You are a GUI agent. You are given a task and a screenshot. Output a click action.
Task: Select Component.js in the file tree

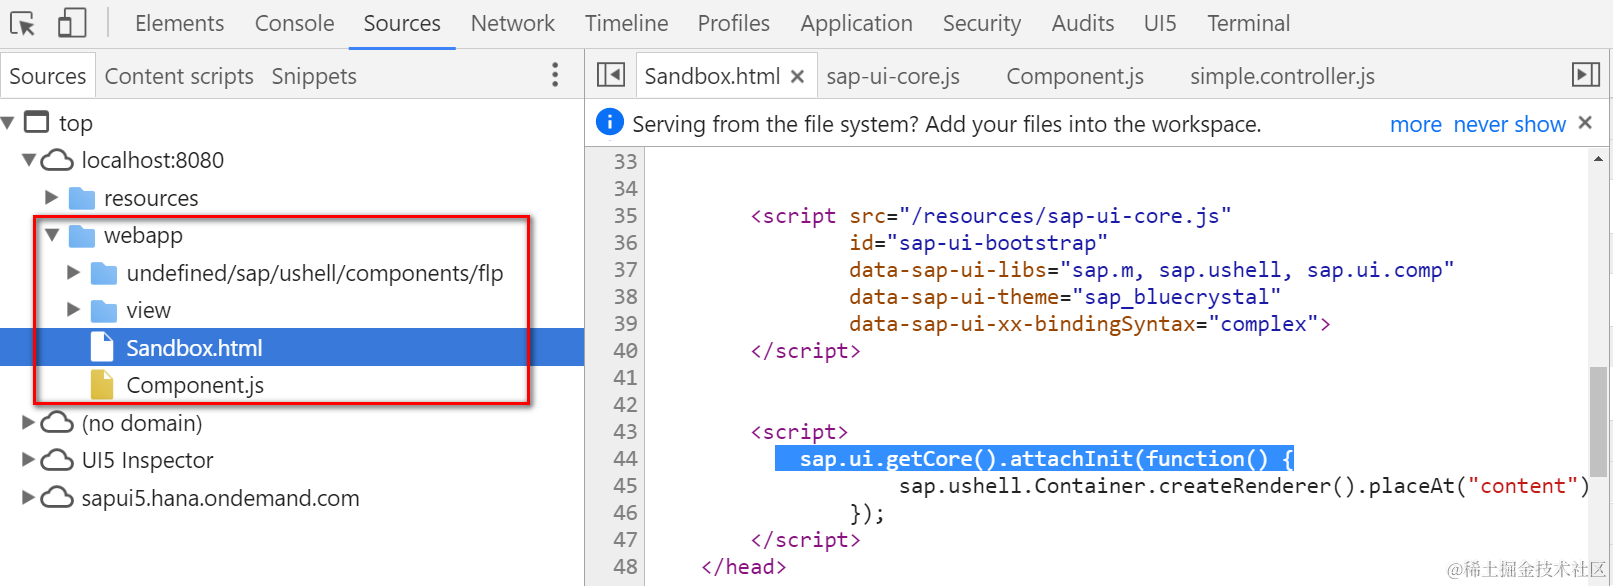(195, 385)
